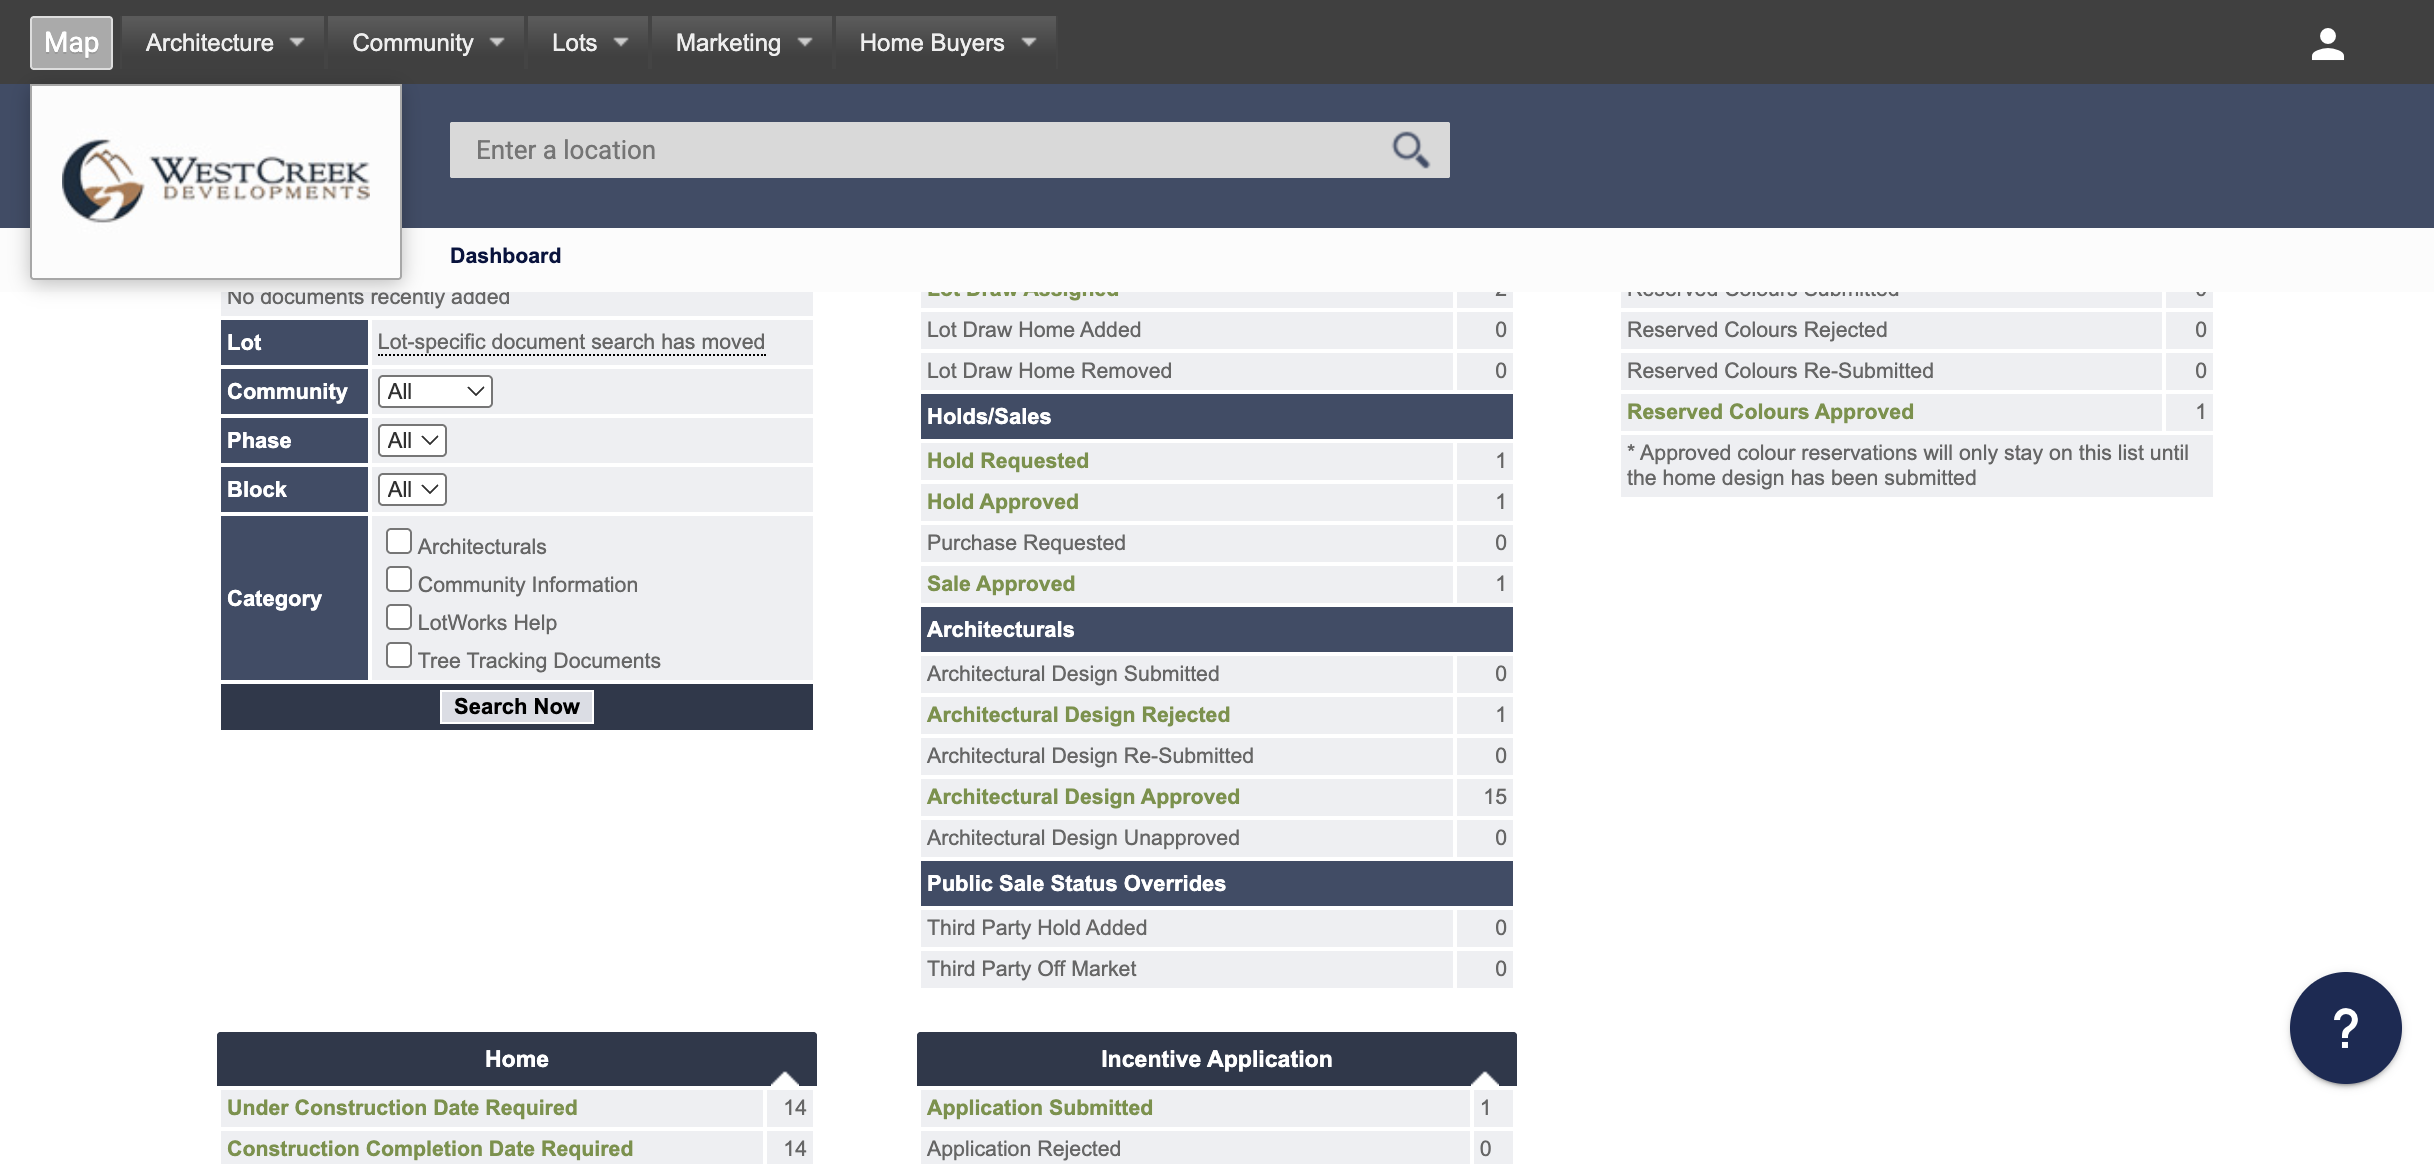Check the Architecturals category checkbox
Screen dimensions: 2434x1164
point(399,542)
